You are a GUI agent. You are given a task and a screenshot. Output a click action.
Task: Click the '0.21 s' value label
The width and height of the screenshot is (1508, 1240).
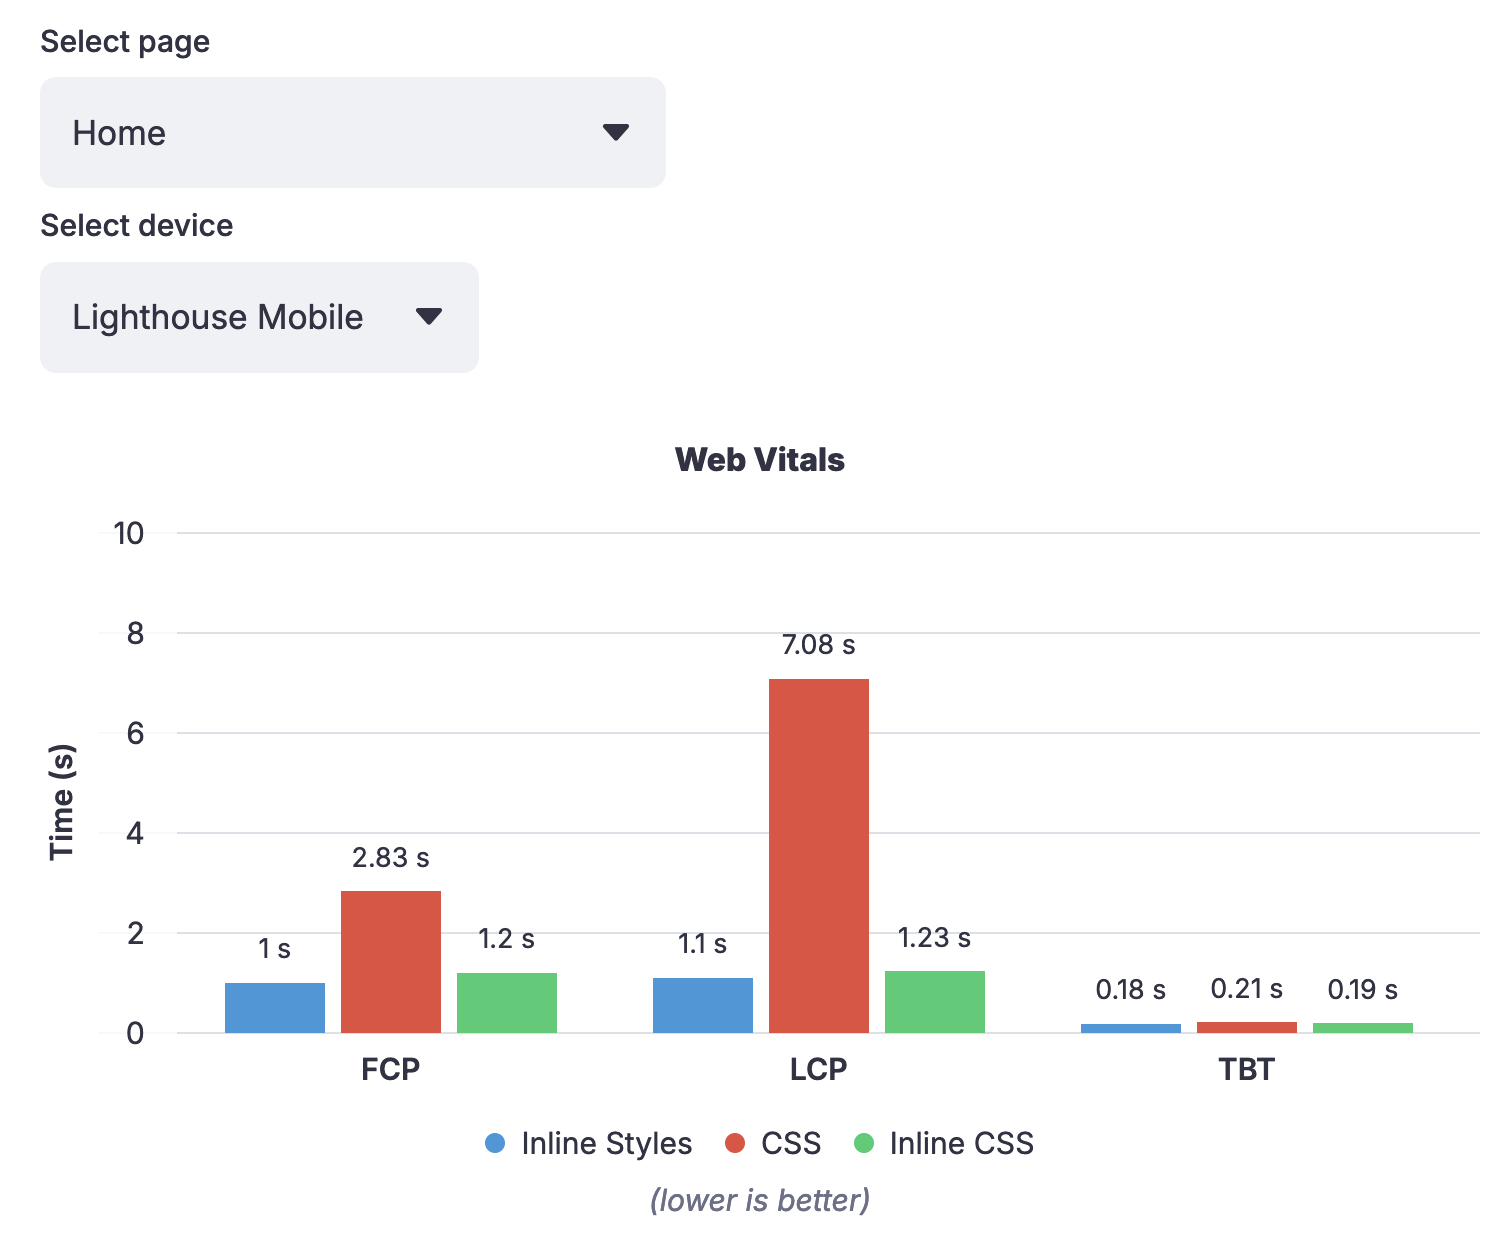point(1247,989)
